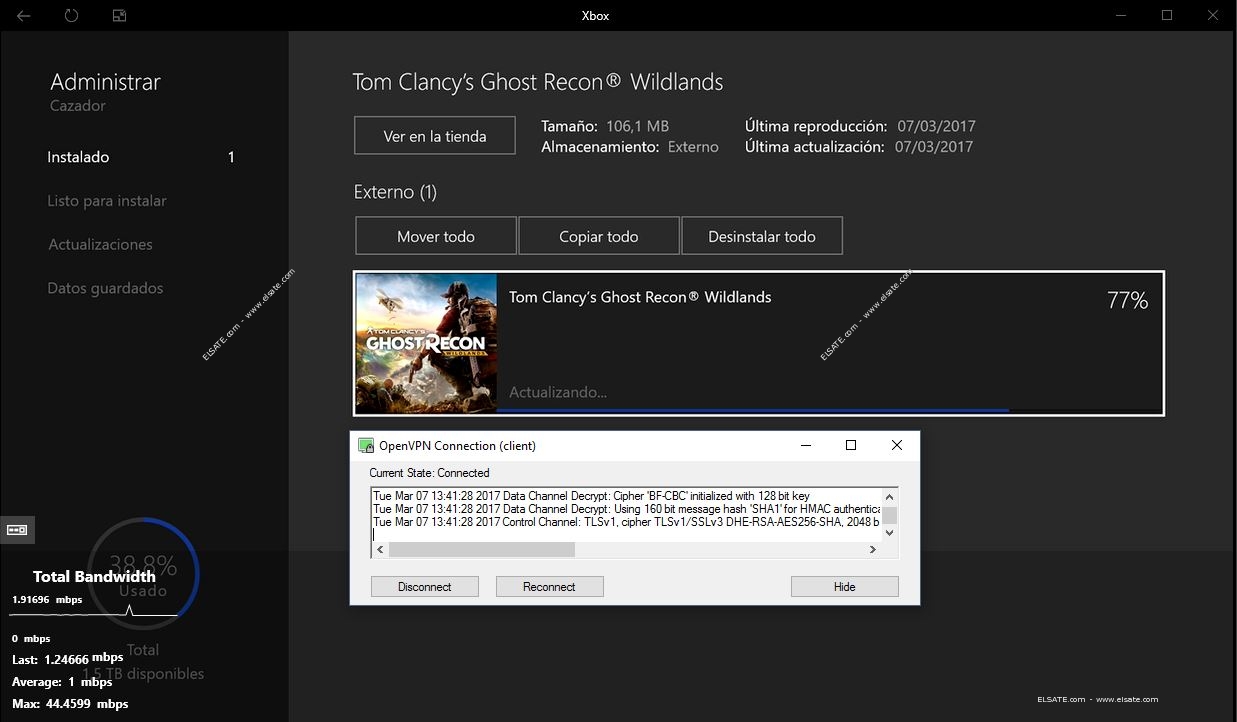This screenshot has height=722, width=1237.
Task: Click the grey bandwidth widget icon tab
Action: 17,530
